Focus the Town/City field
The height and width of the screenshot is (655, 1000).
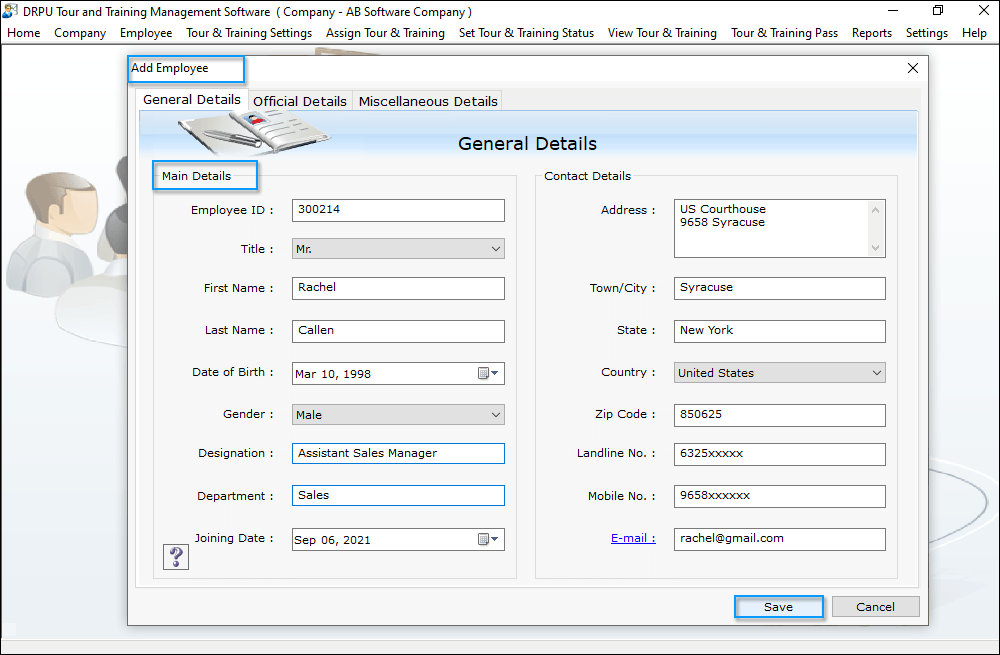click(779, 288)
